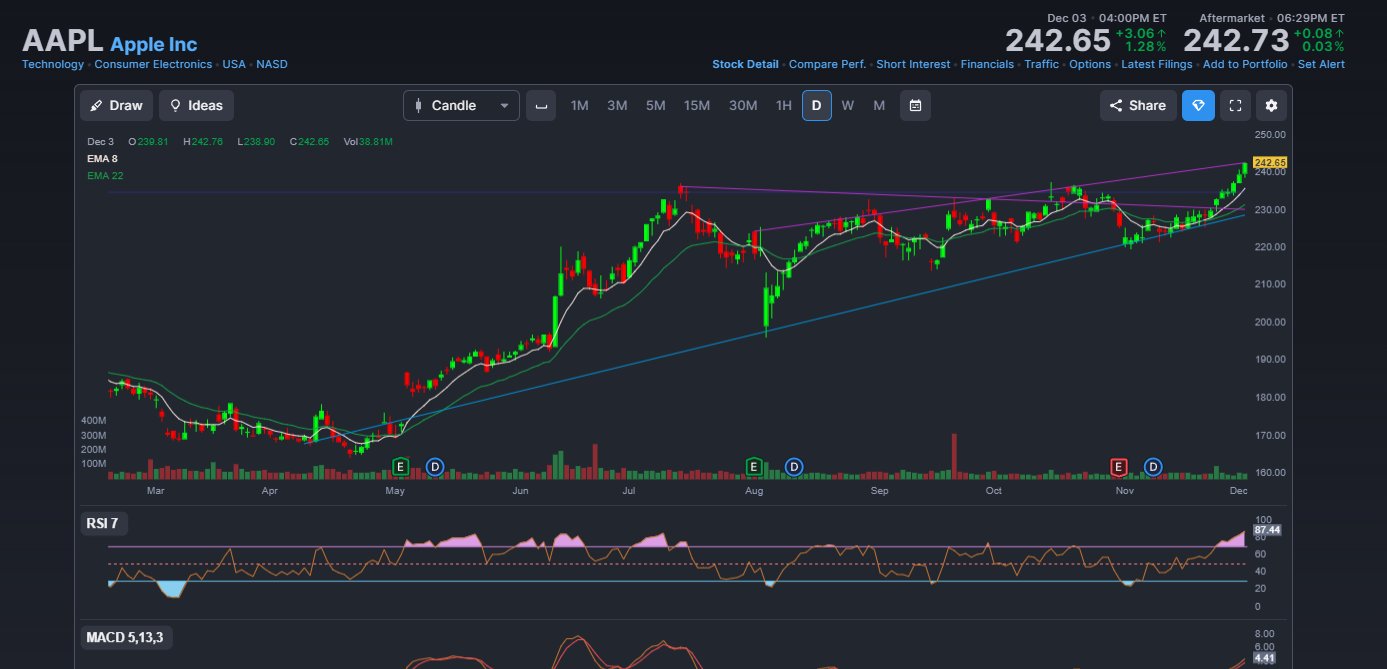The width and height of the screenshot is (1387, 669).
Task: Expand the Candle chart type dropdown
Action: (x=461, y=105)
